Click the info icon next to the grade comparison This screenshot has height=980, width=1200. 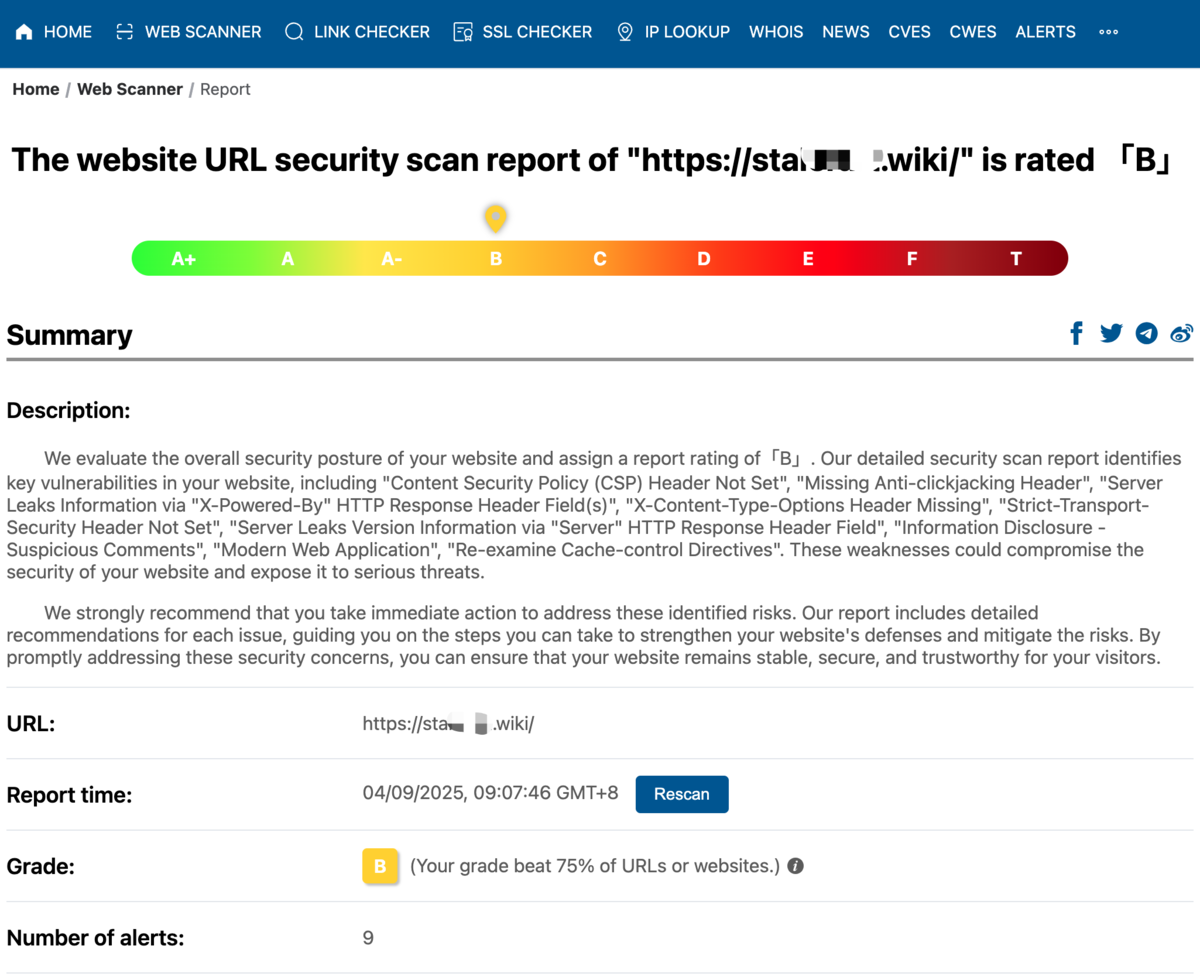tap(795, 866)
